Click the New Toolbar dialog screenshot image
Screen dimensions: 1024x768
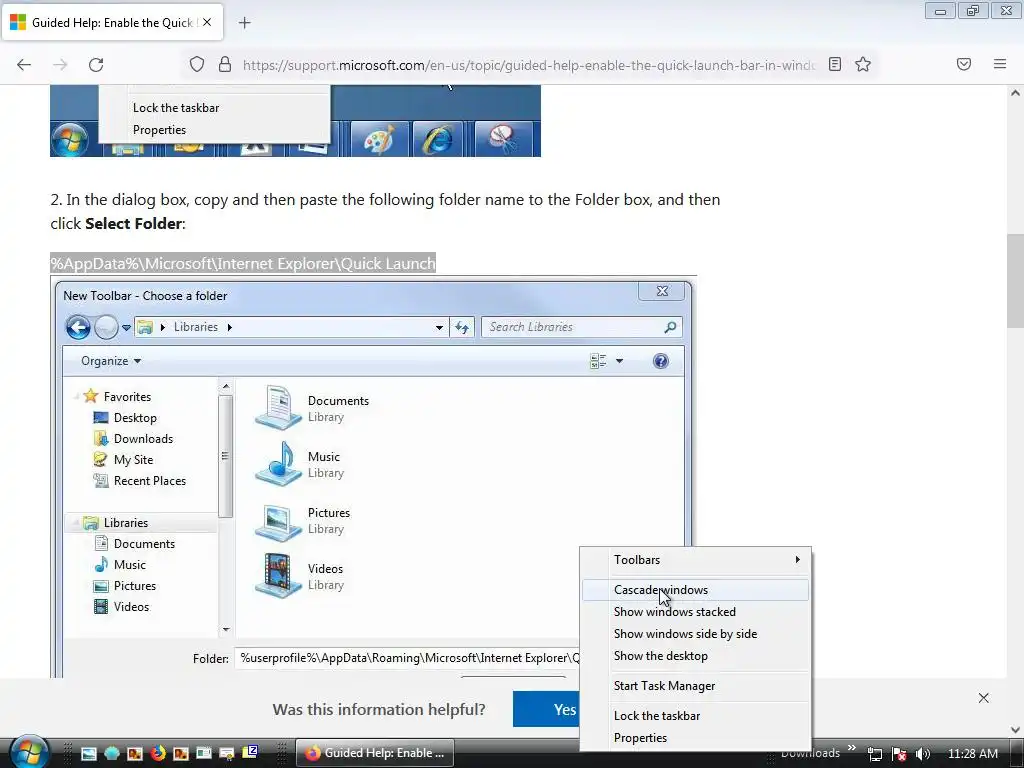click(x=374, y=477)
